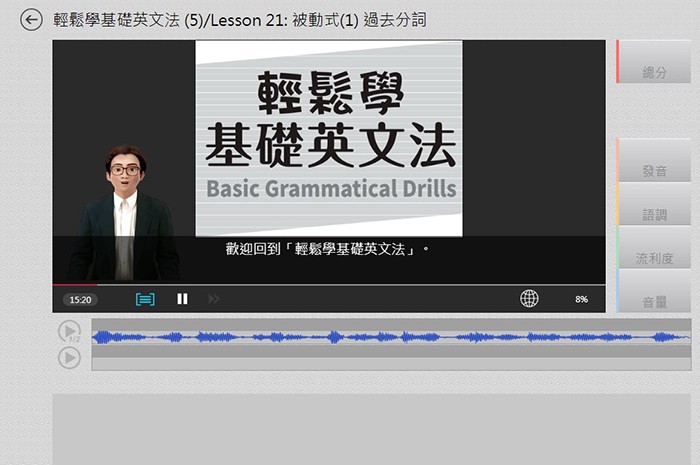
Task: Click the 8% progress percentage label
Action: pos(581,299)
